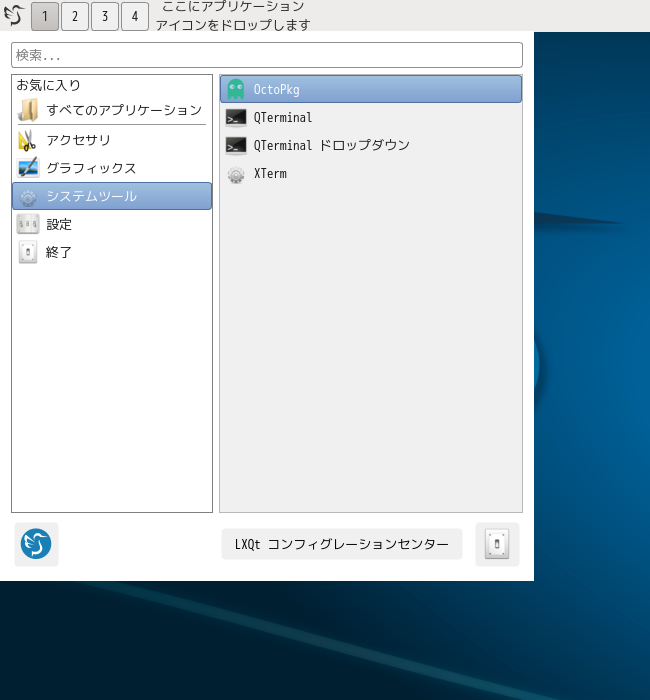650x700 pixels.
Task: Click the bottom-right power switch button
Action: tap(497, 544)
